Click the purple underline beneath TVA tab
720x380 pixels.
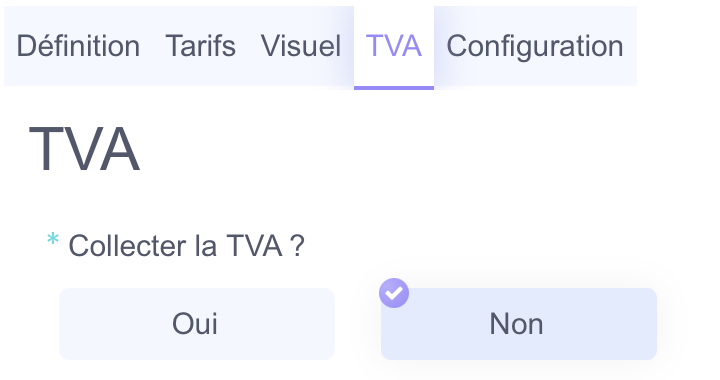[394, 88]
